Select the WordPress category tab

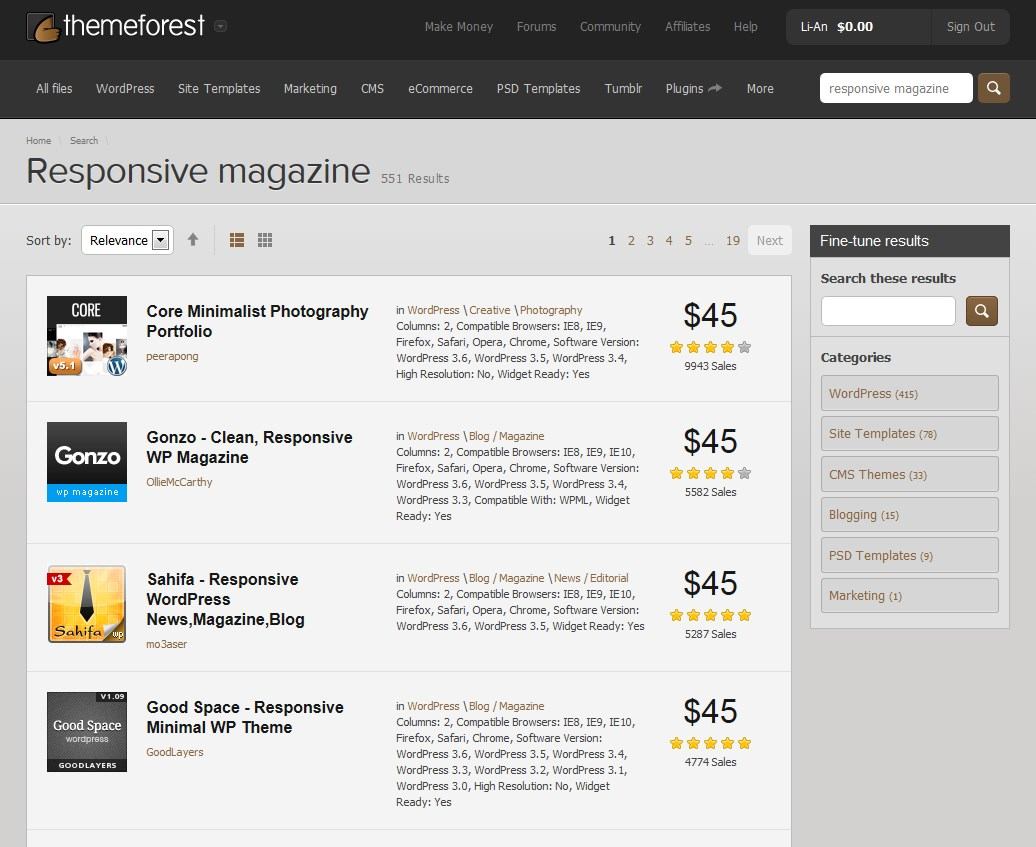click(125, 89)
